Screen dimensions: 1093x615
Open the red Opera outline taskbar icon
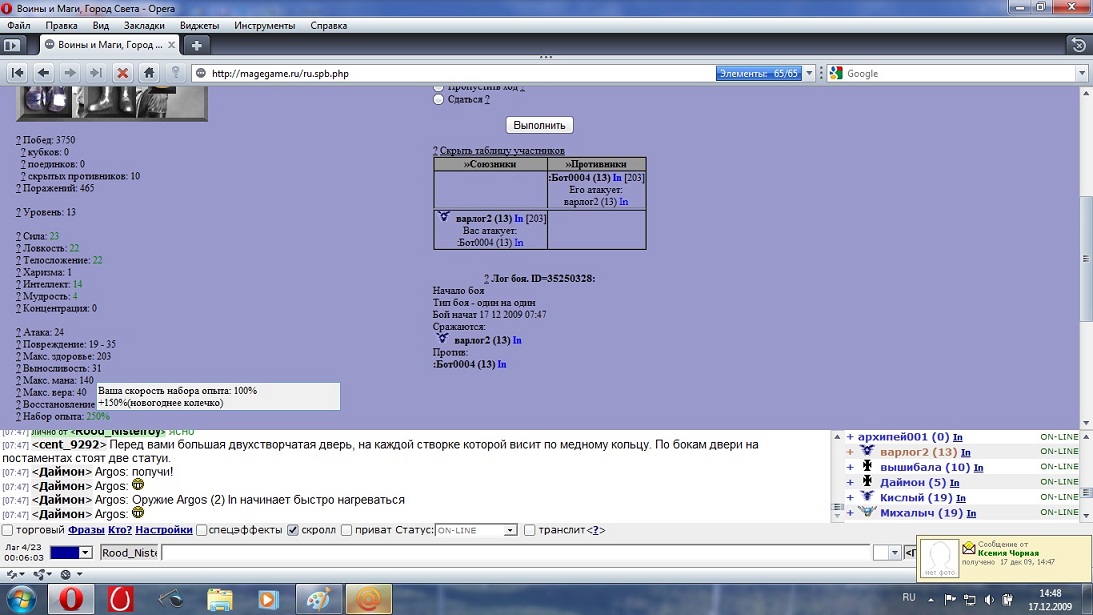tap(121, 599)
